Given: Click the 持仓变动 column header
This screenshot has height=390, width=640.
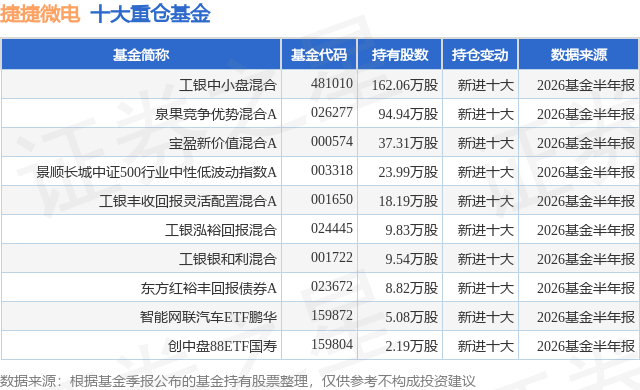Looking at the screenshot, I should tap(480, 55).
